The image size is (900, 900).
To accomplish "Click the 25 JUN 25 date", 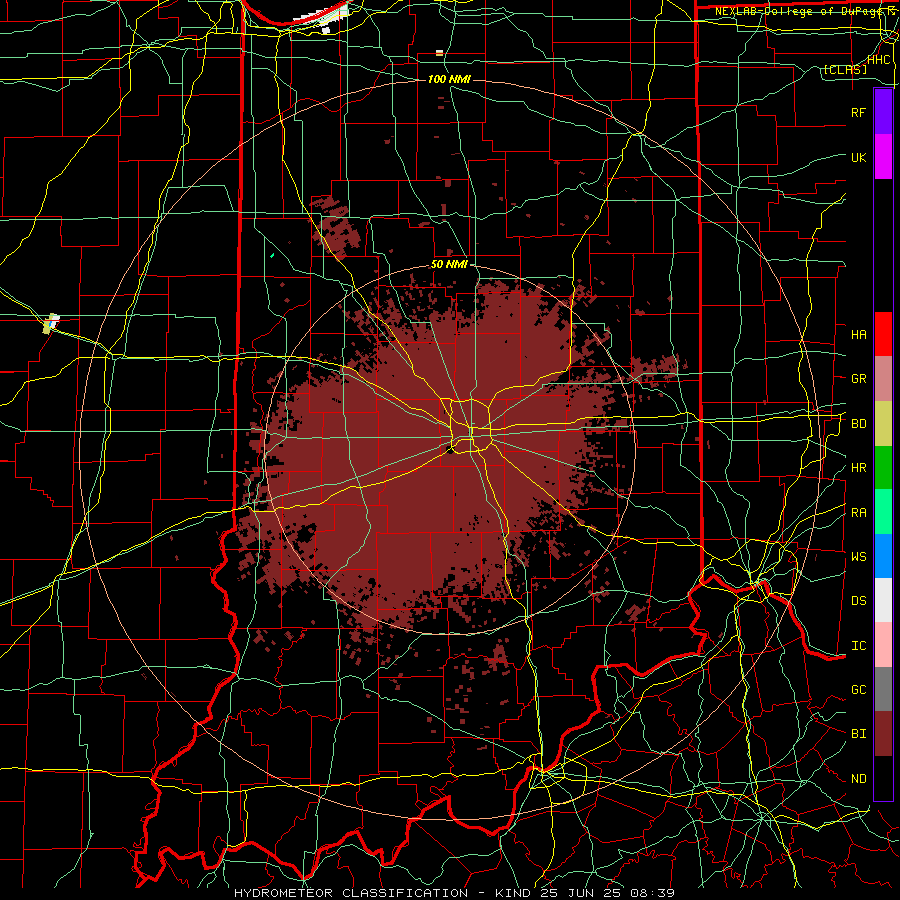I will click(x=581, y=893).
